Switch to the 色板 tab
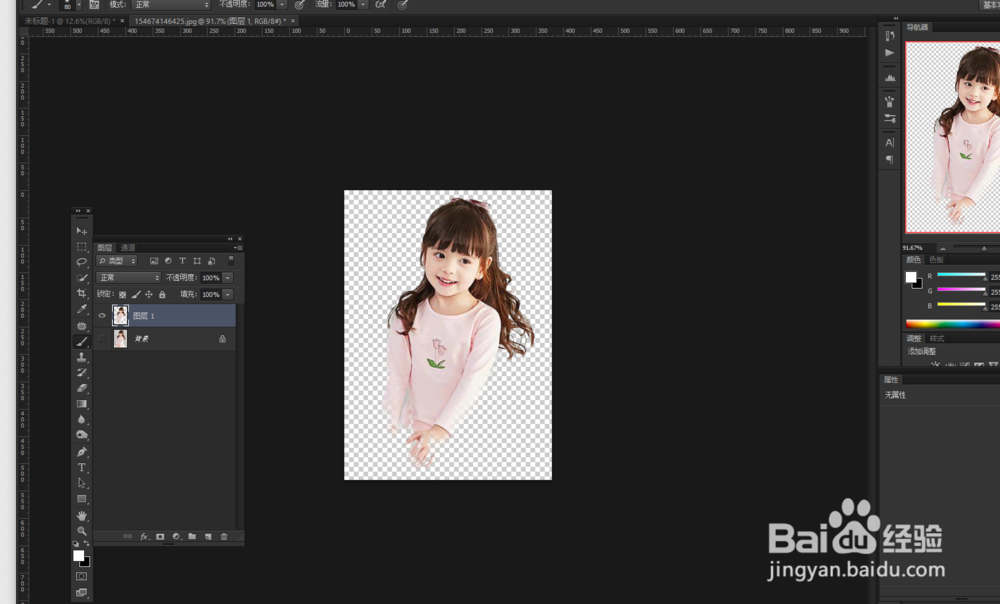Viewport: 1000px width, 604px height. point(936,260)
